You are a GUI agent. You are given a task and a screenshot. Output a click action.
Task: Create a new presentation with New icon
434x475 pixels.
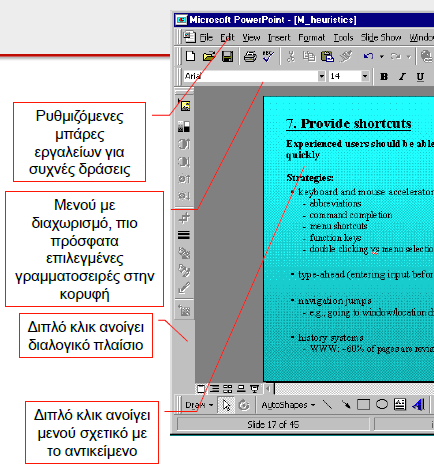(x=190, y=56)
